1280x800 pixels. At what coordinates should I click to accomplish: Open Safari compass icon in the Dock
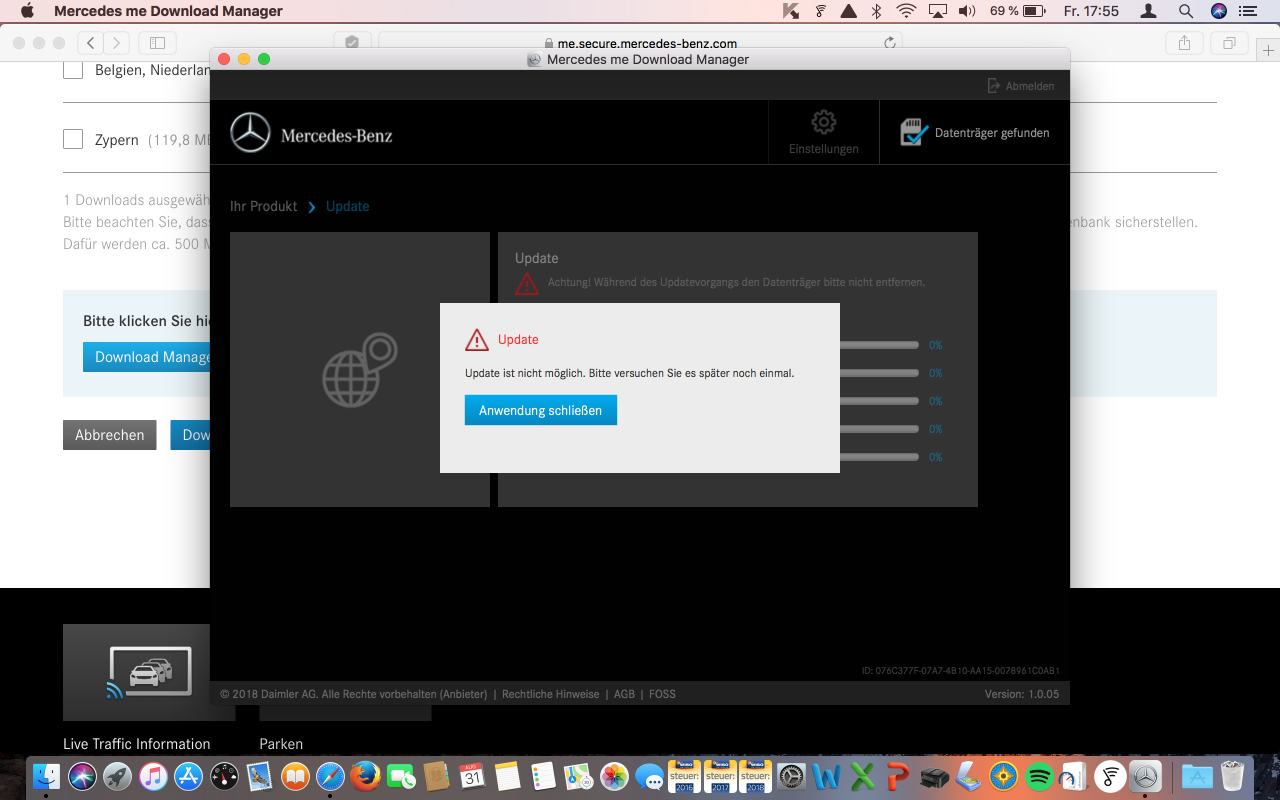pyautogui.click(x=330, y=776)
